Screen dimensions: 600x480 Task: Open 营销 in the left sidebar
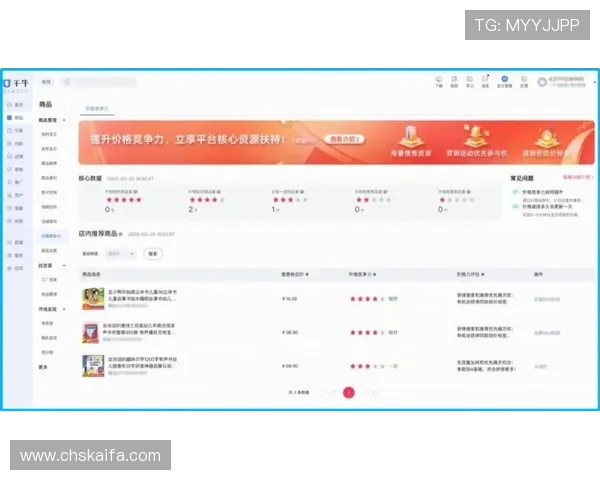[15, 169]
